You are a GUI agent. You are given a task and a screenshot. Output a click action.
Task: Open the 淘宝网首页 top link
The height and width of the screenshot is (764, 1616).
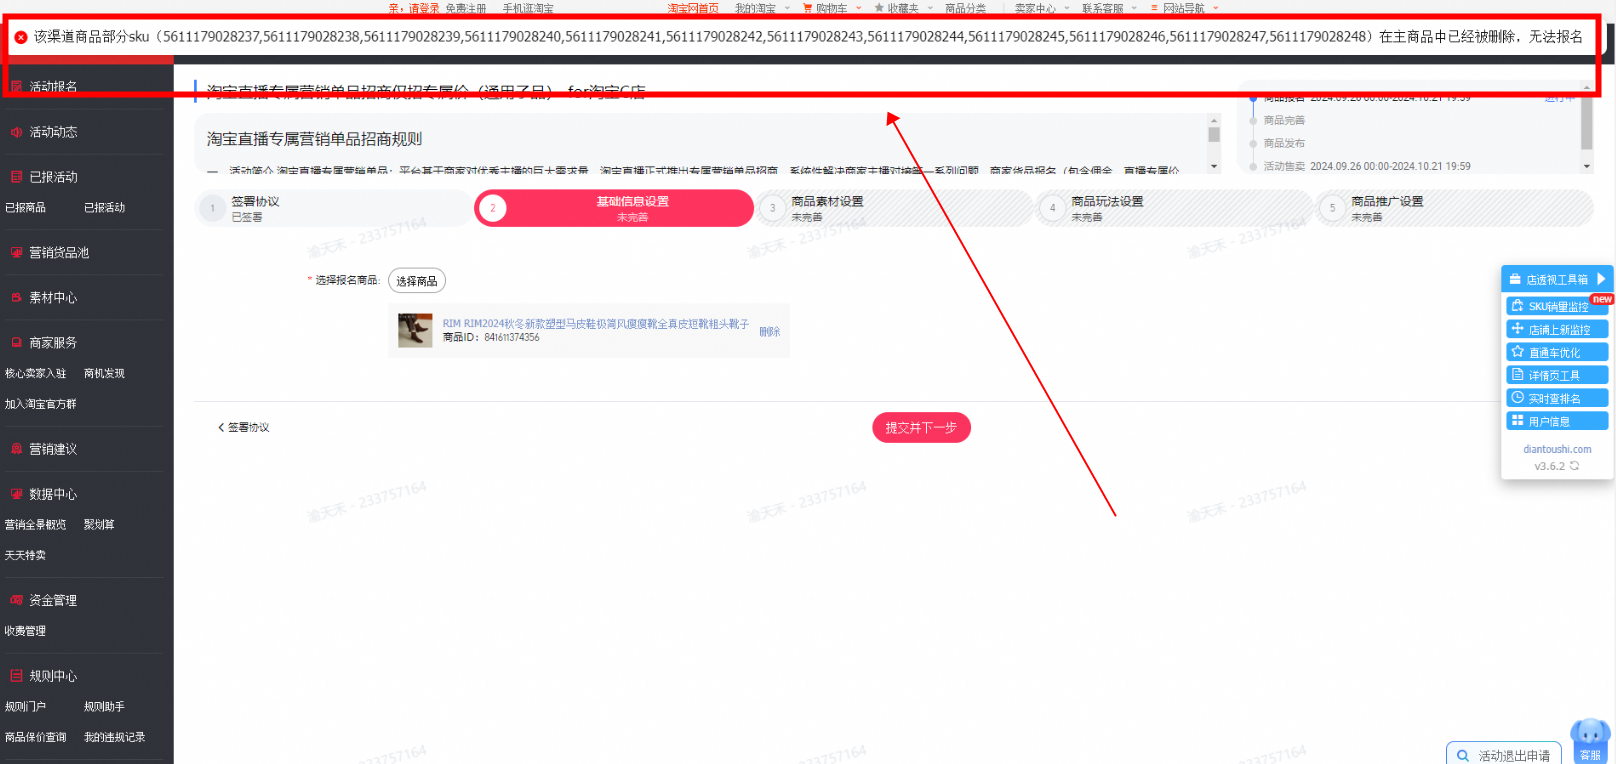[x=693, y=8]
